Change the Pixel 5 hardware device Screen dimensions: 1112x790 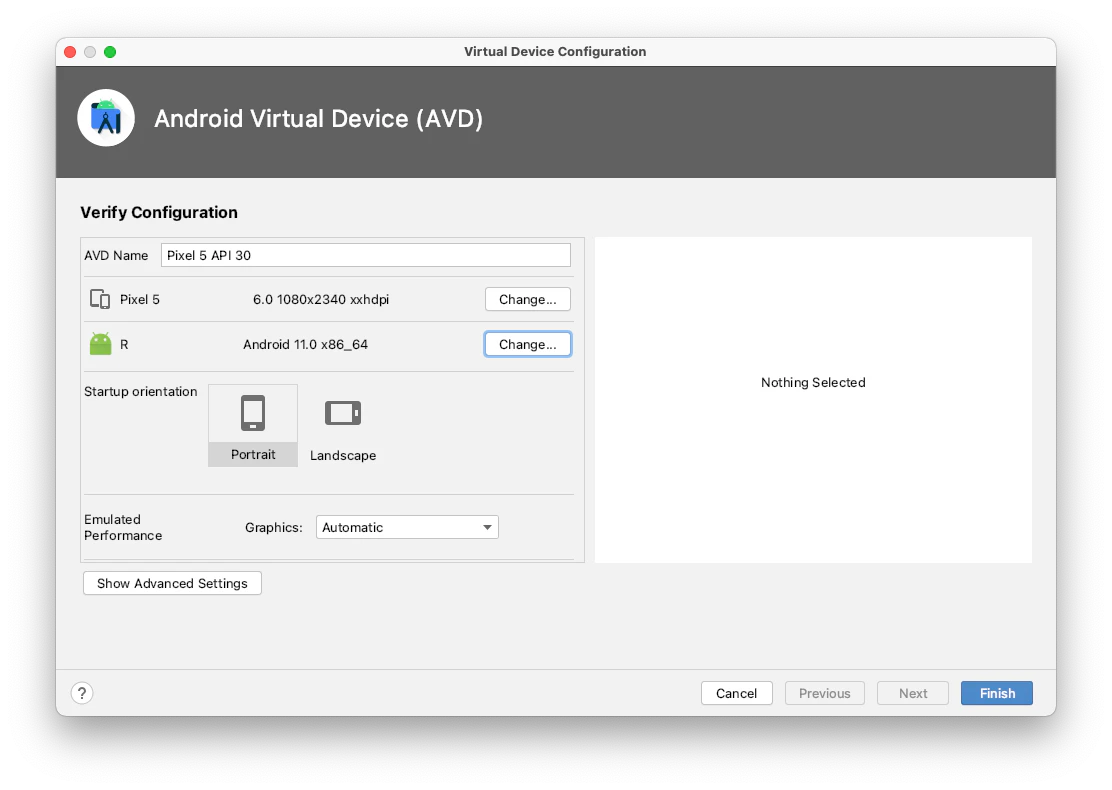(528, 299)
